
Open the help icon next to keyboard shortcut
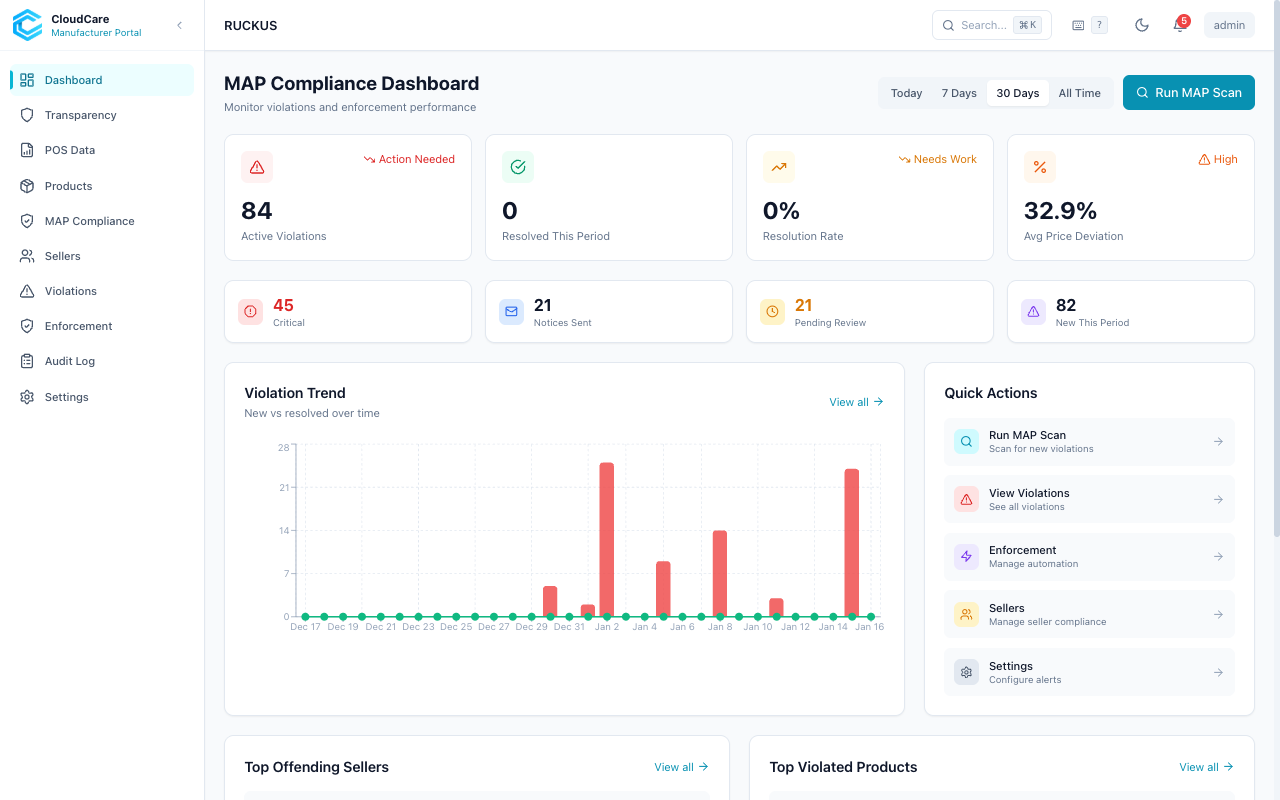pos(1099,24)
